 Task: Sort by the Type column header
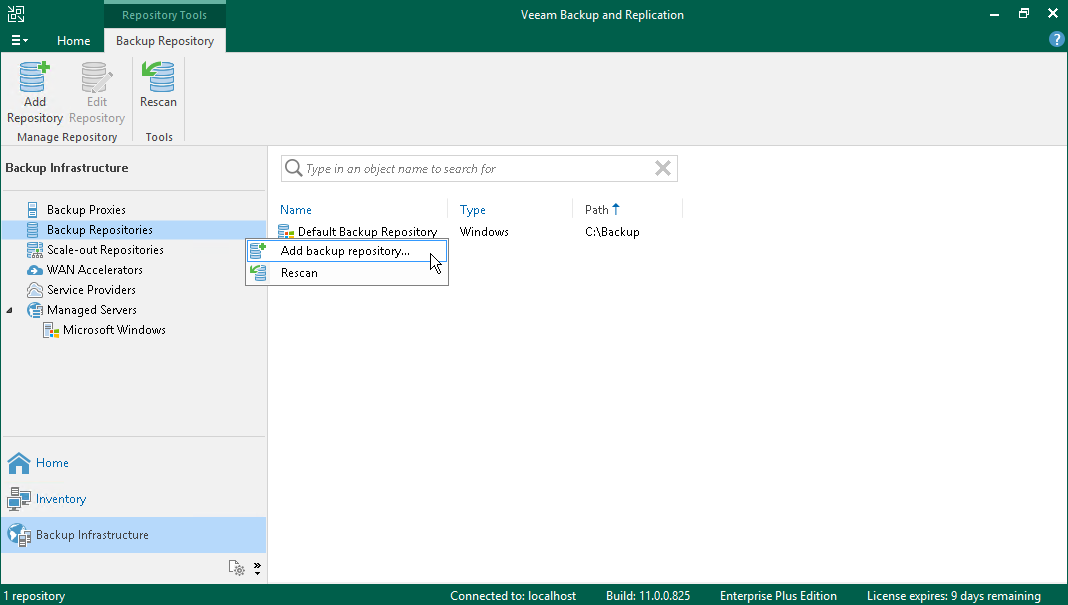point(473,210)
